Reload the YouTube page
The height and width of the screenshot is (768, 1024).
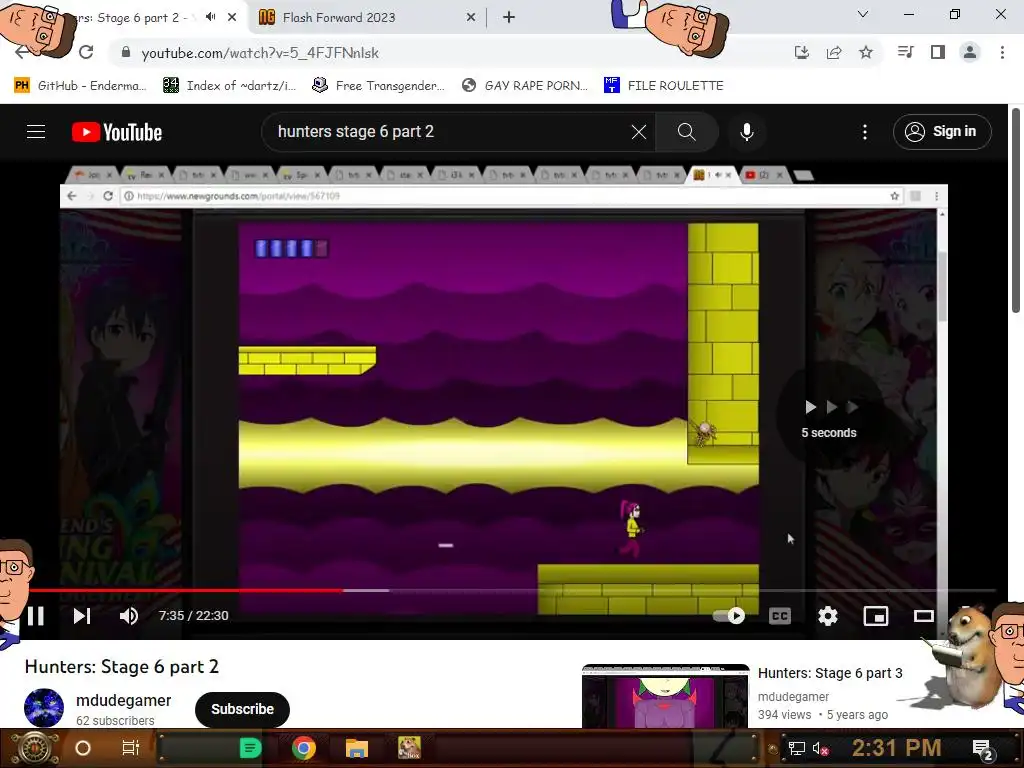[86, 52]
